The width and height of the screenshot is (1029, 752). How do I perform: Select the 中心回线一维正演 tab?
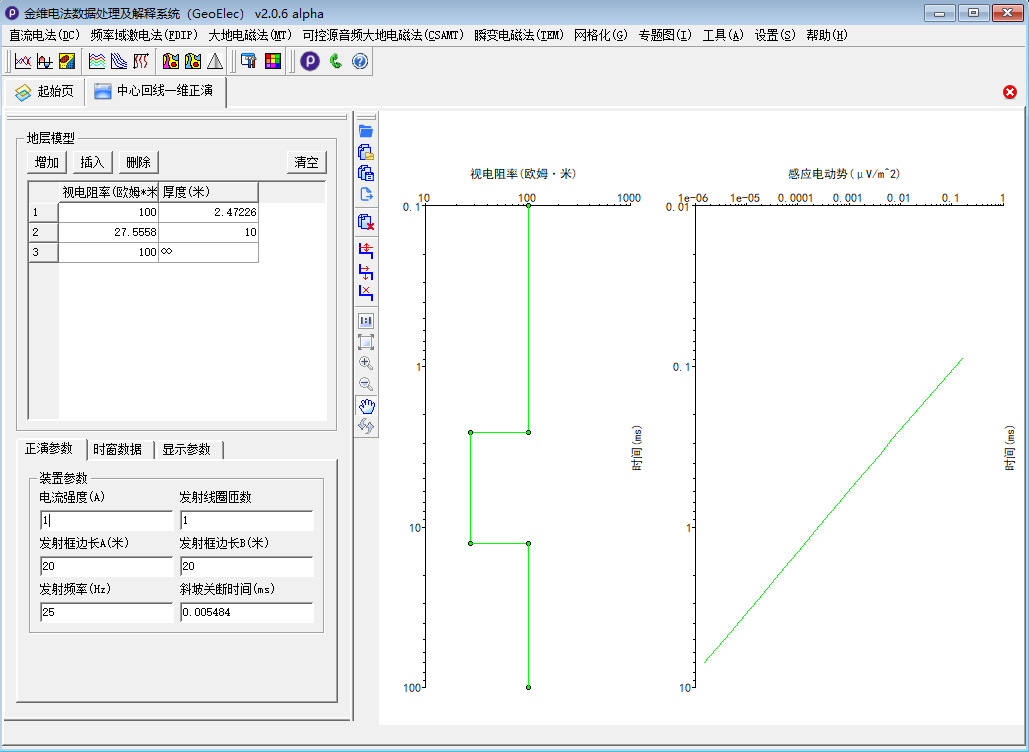[155, 91]
